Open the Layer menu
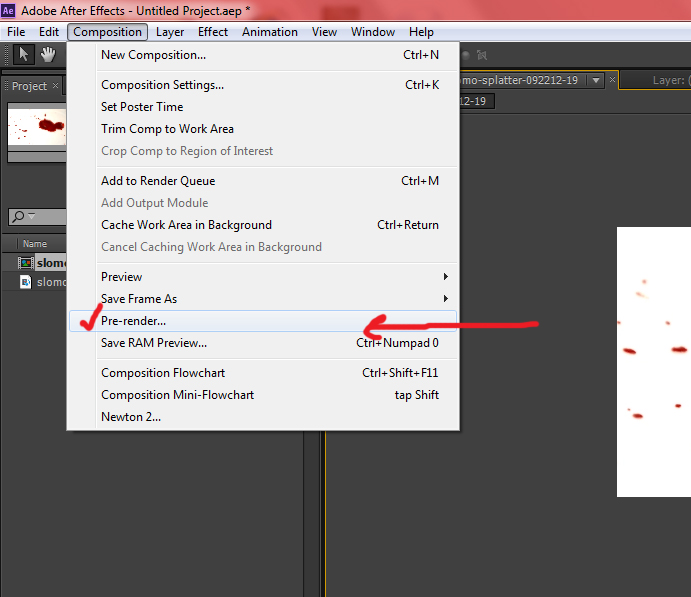This screenshot has width=691, height=597. pos(170,32)
